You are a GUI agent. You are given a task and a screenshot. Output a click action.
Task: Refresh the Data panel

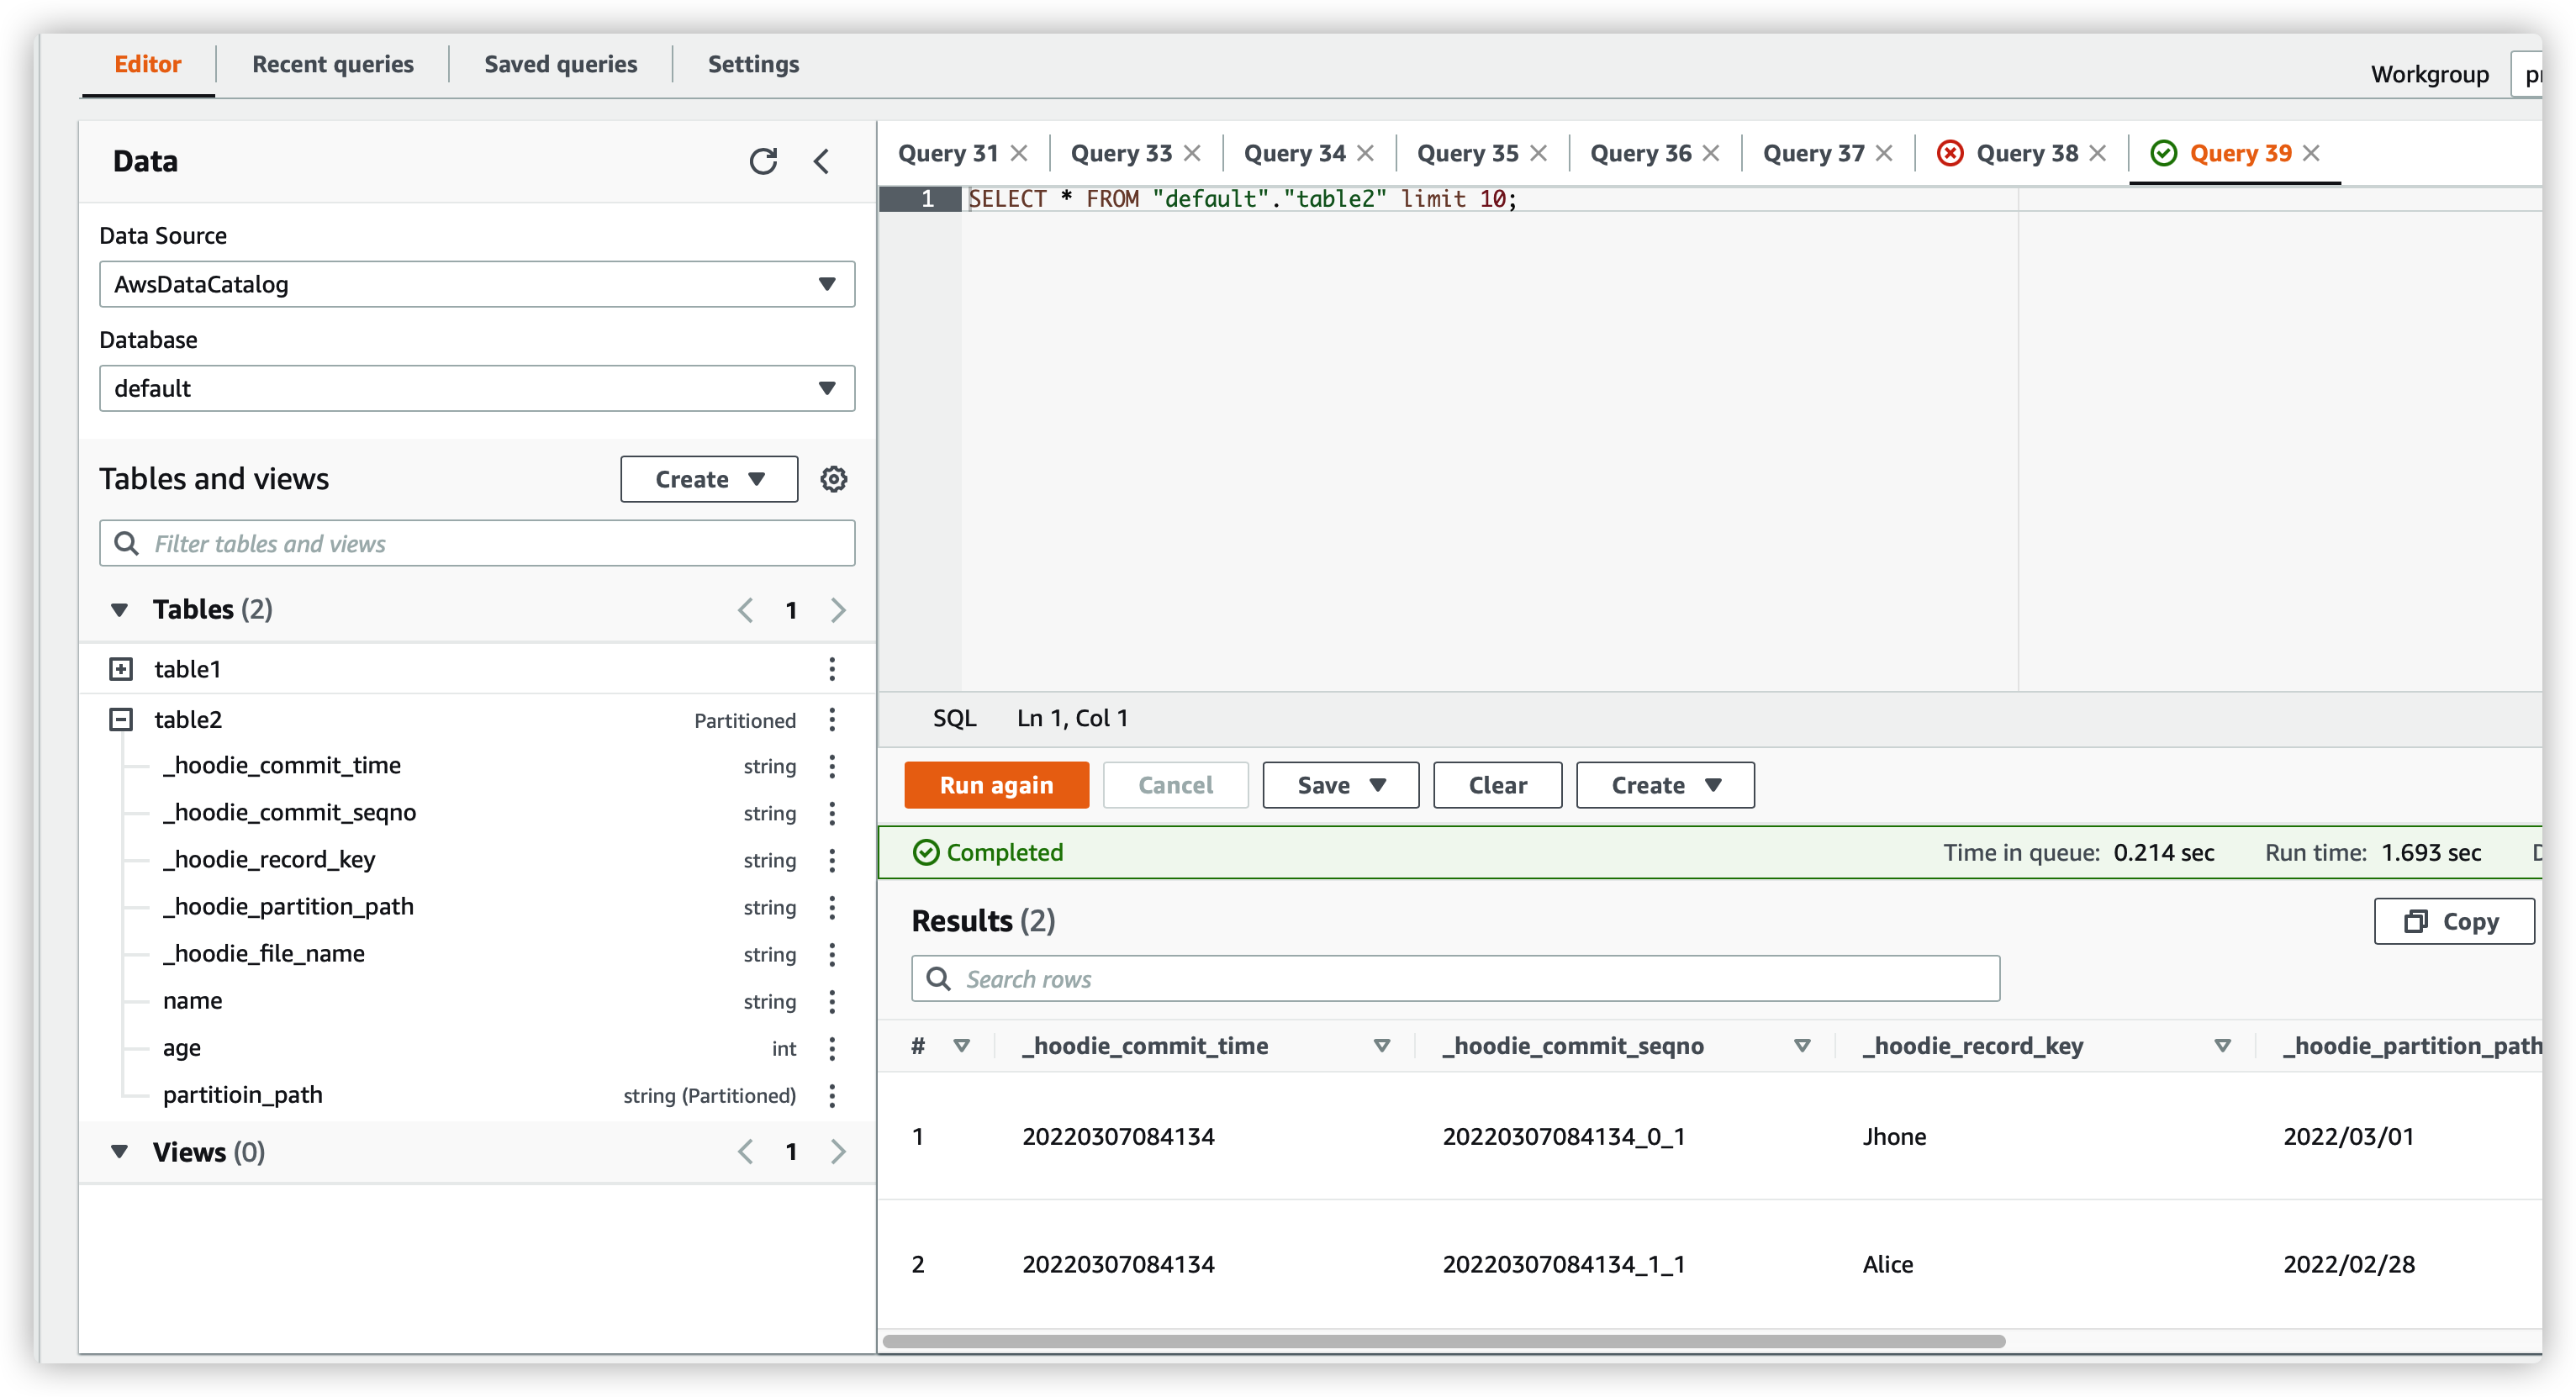tap(763, 161)
